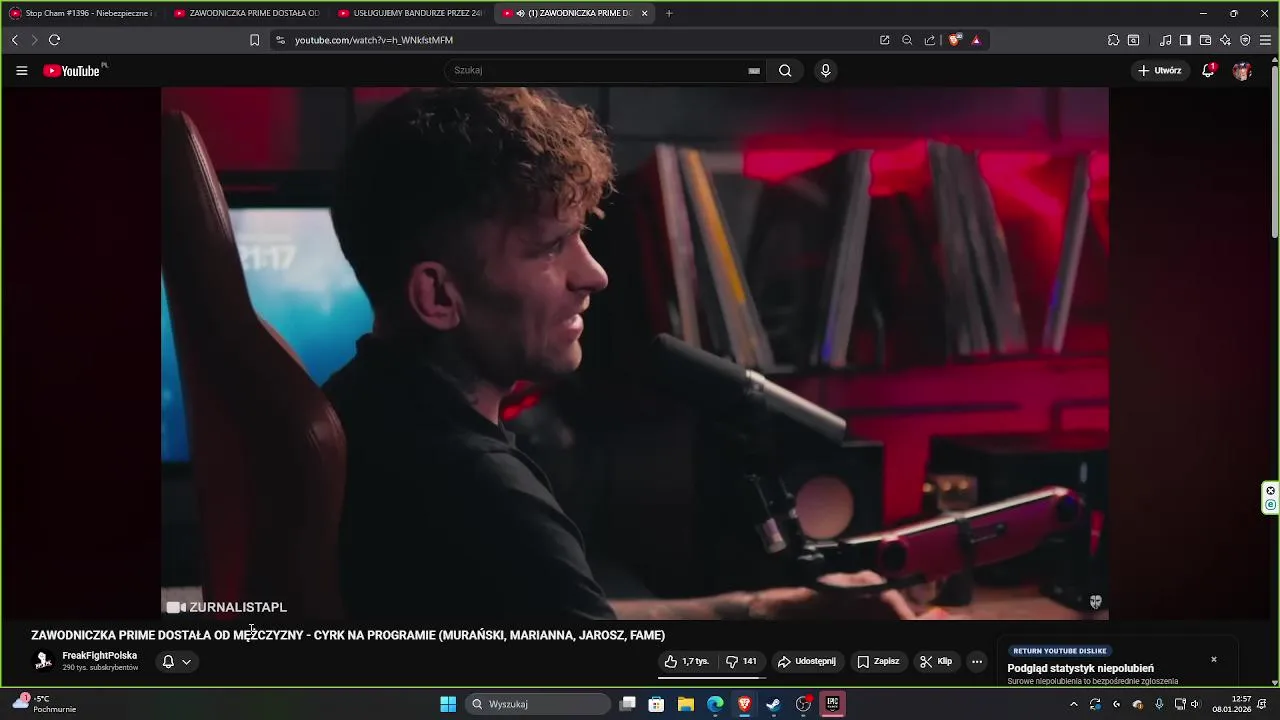
Task: Open the on-screen keyboard icon in search box
Action: 754,71
